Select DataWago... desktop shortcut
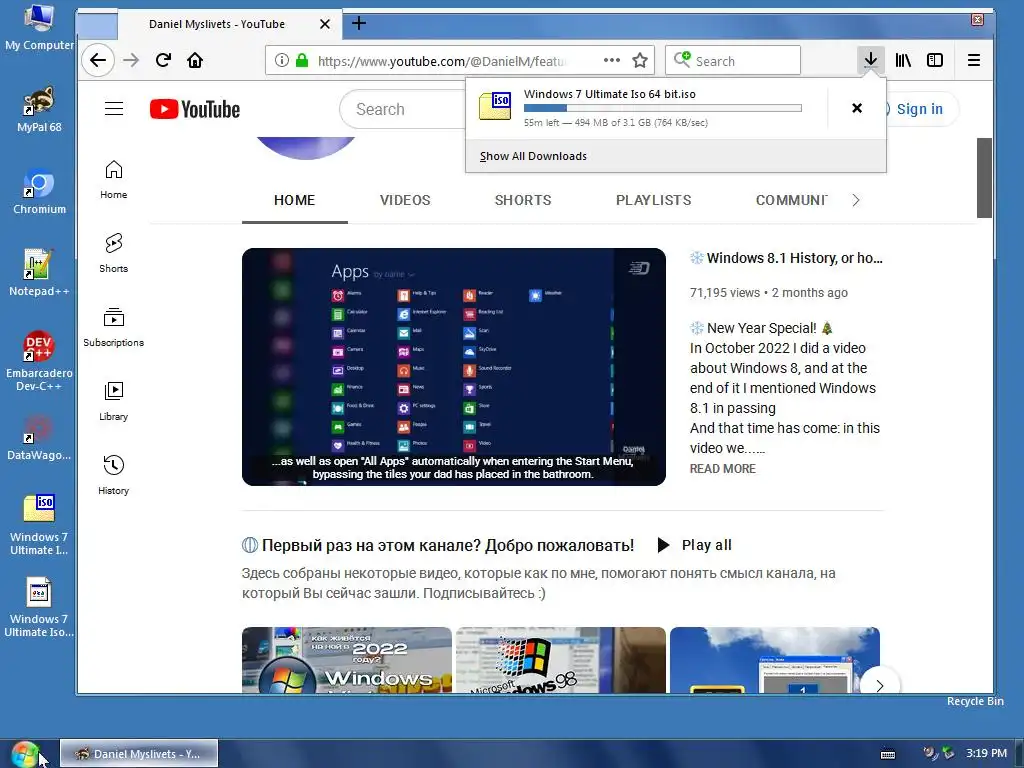 coord(39,438)
